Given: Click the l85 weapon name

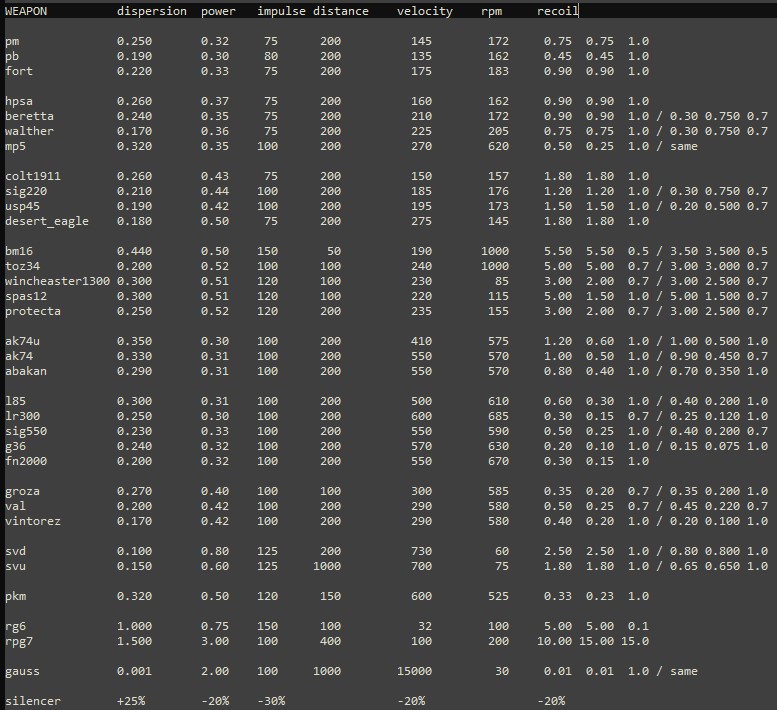Looking at the screenshot, I should [x=15, y=401].
